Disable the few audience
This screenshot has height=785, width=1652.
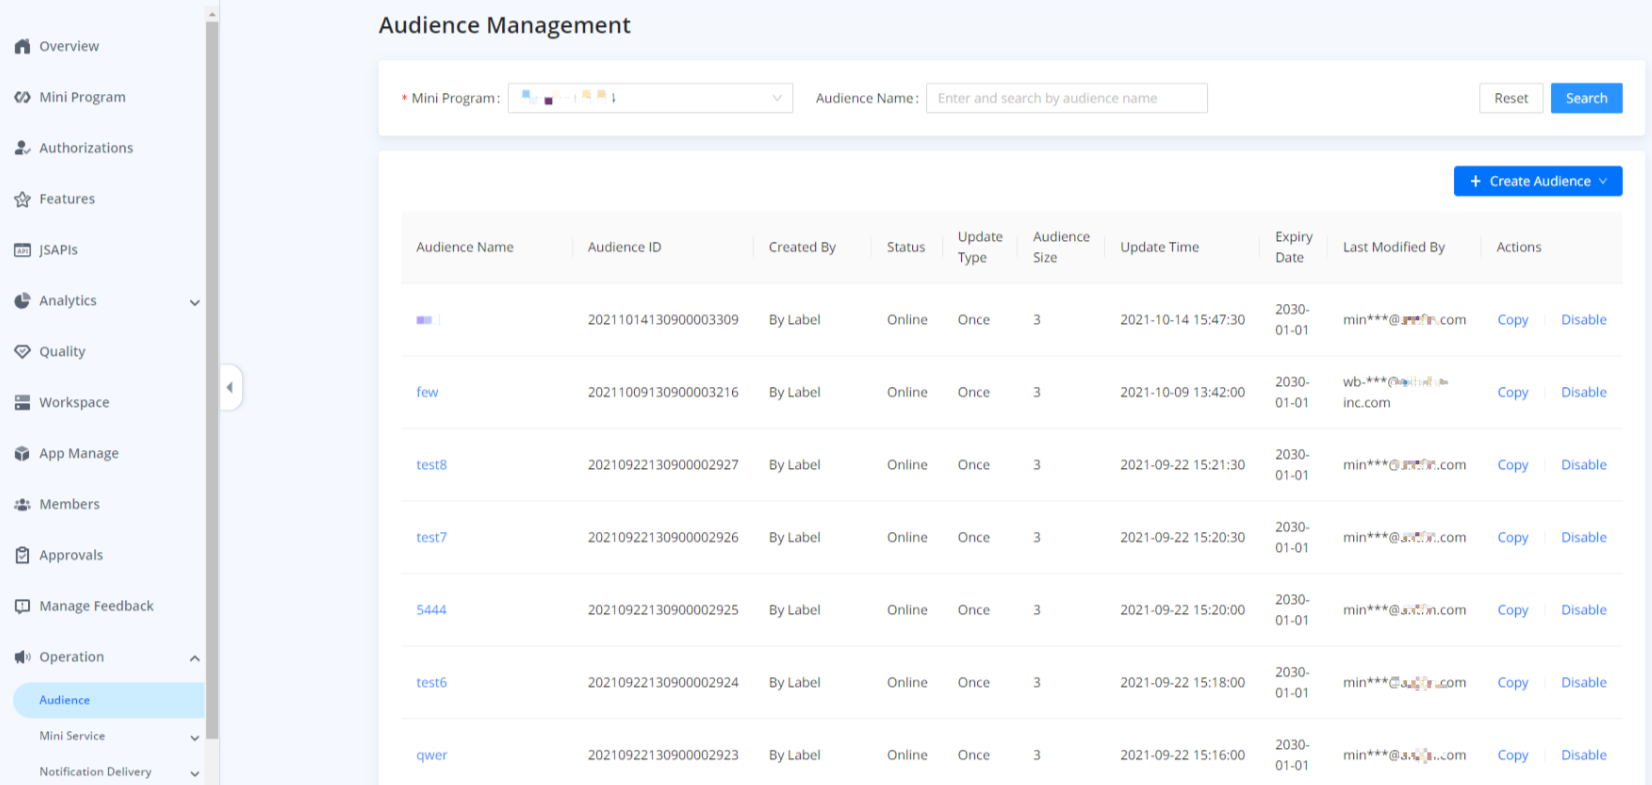click(x=1583, y=392)
